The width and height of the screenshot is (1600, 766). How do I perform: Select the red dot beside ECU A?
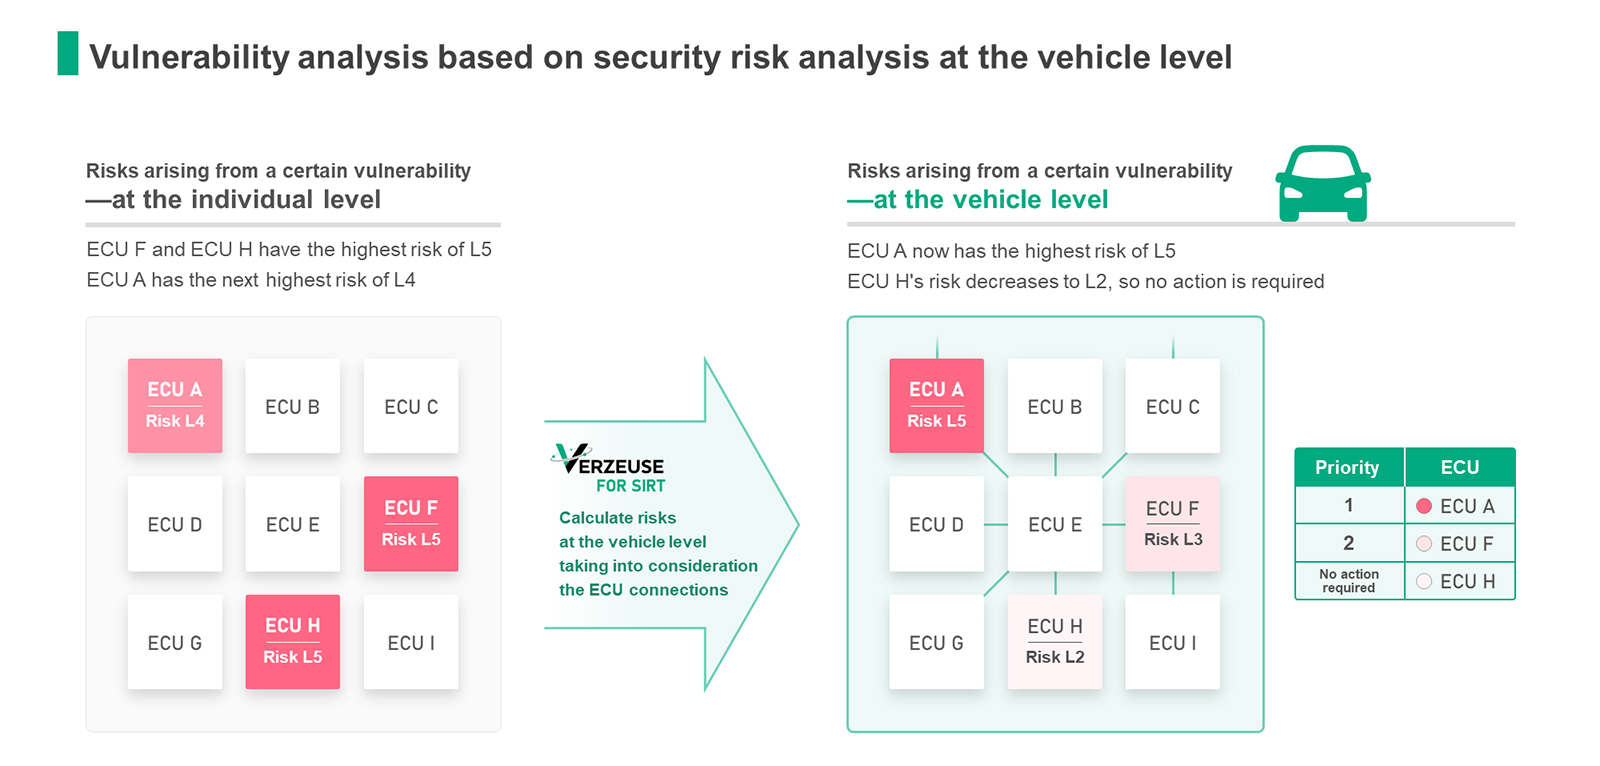(x=1424, y=506)
